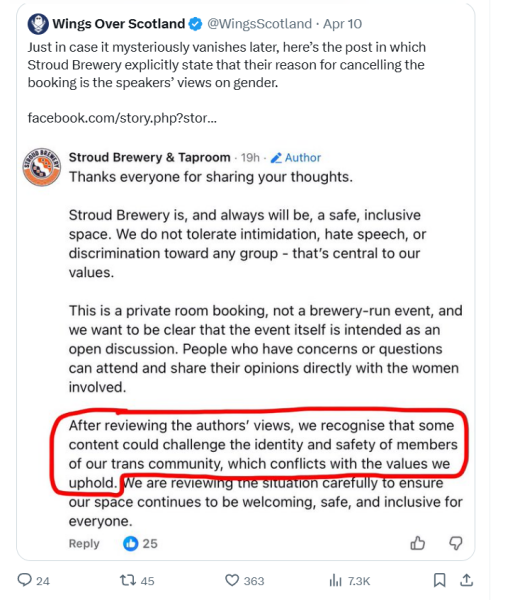515x600 pixels.
Task: Click the blue verified badge
Action: tap(196, 24)
